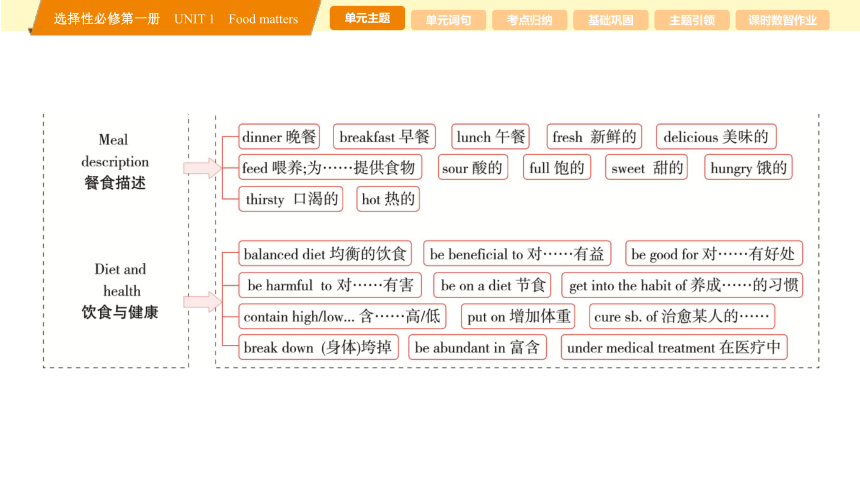This screenshot has height=484, width=860.
Task: Click the hot 热的 word box
Action: click(x=388, y=199)
